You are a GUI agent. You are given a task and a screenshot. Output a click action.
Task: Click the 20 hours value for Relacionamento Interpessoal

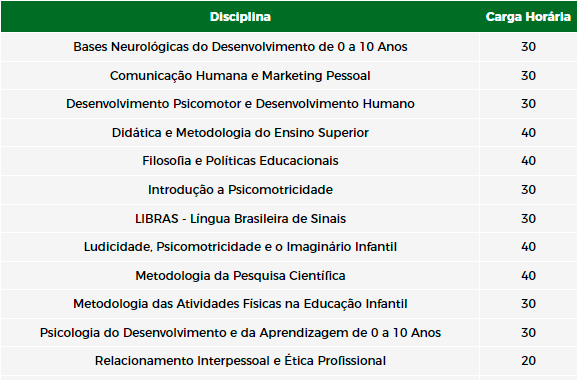(528, 361)
